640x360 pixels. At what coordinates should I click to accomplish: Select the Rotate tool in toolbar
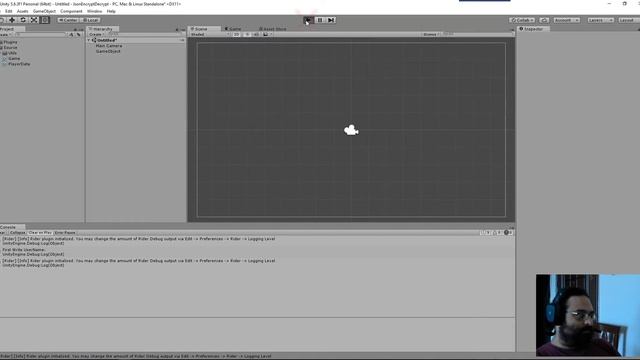click(x=23, y=20)
